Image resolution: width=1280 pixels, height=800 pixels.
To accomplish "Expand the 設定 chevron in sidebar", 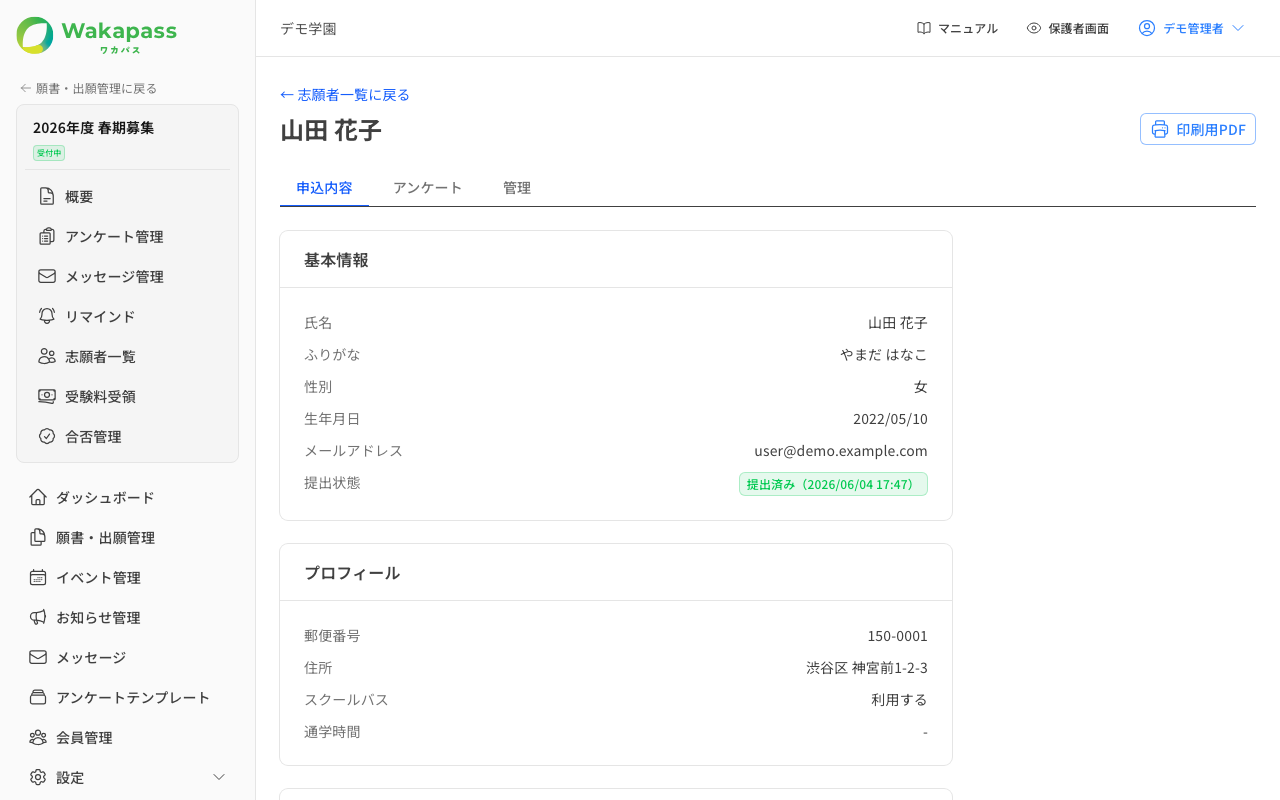I will (x=219, y=777).
